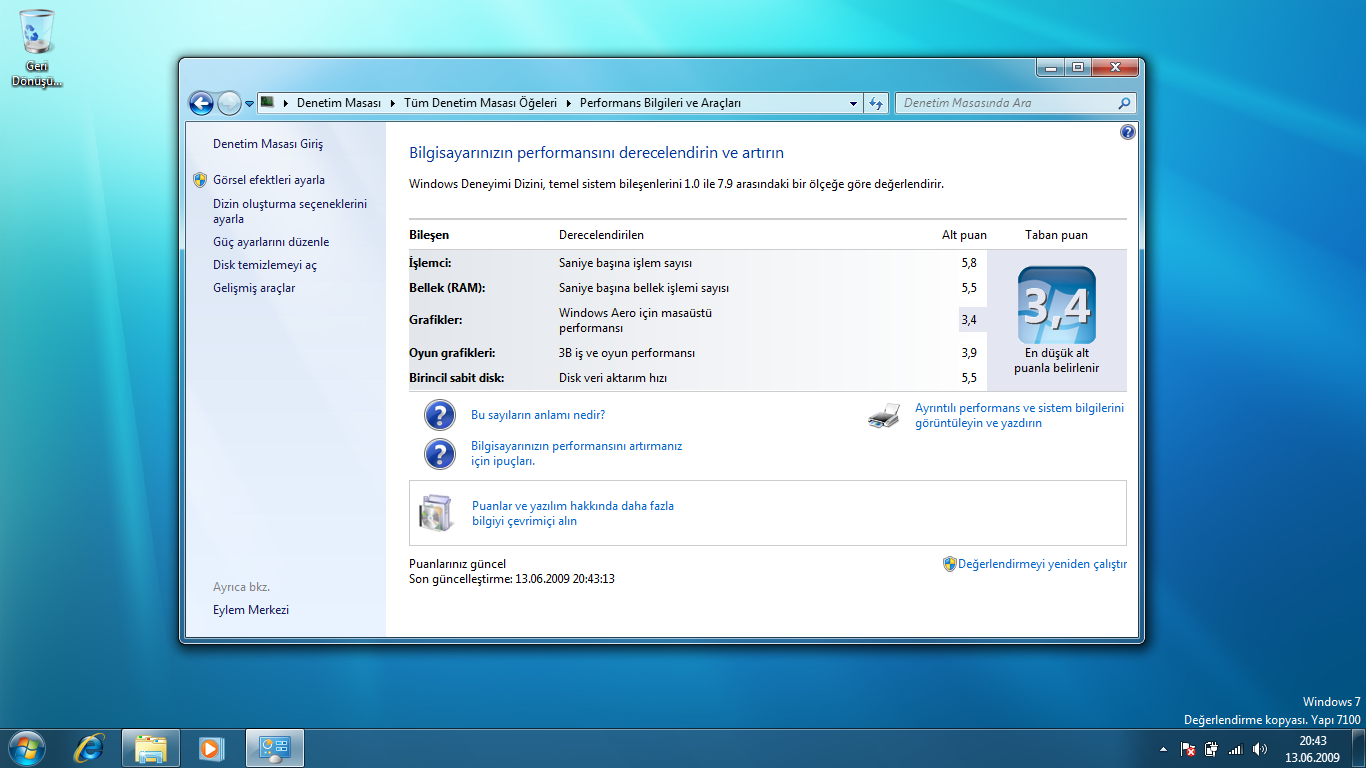
Task: Click the Son güncelleştirme timestamp text
Action: click(x=512, y=579)
